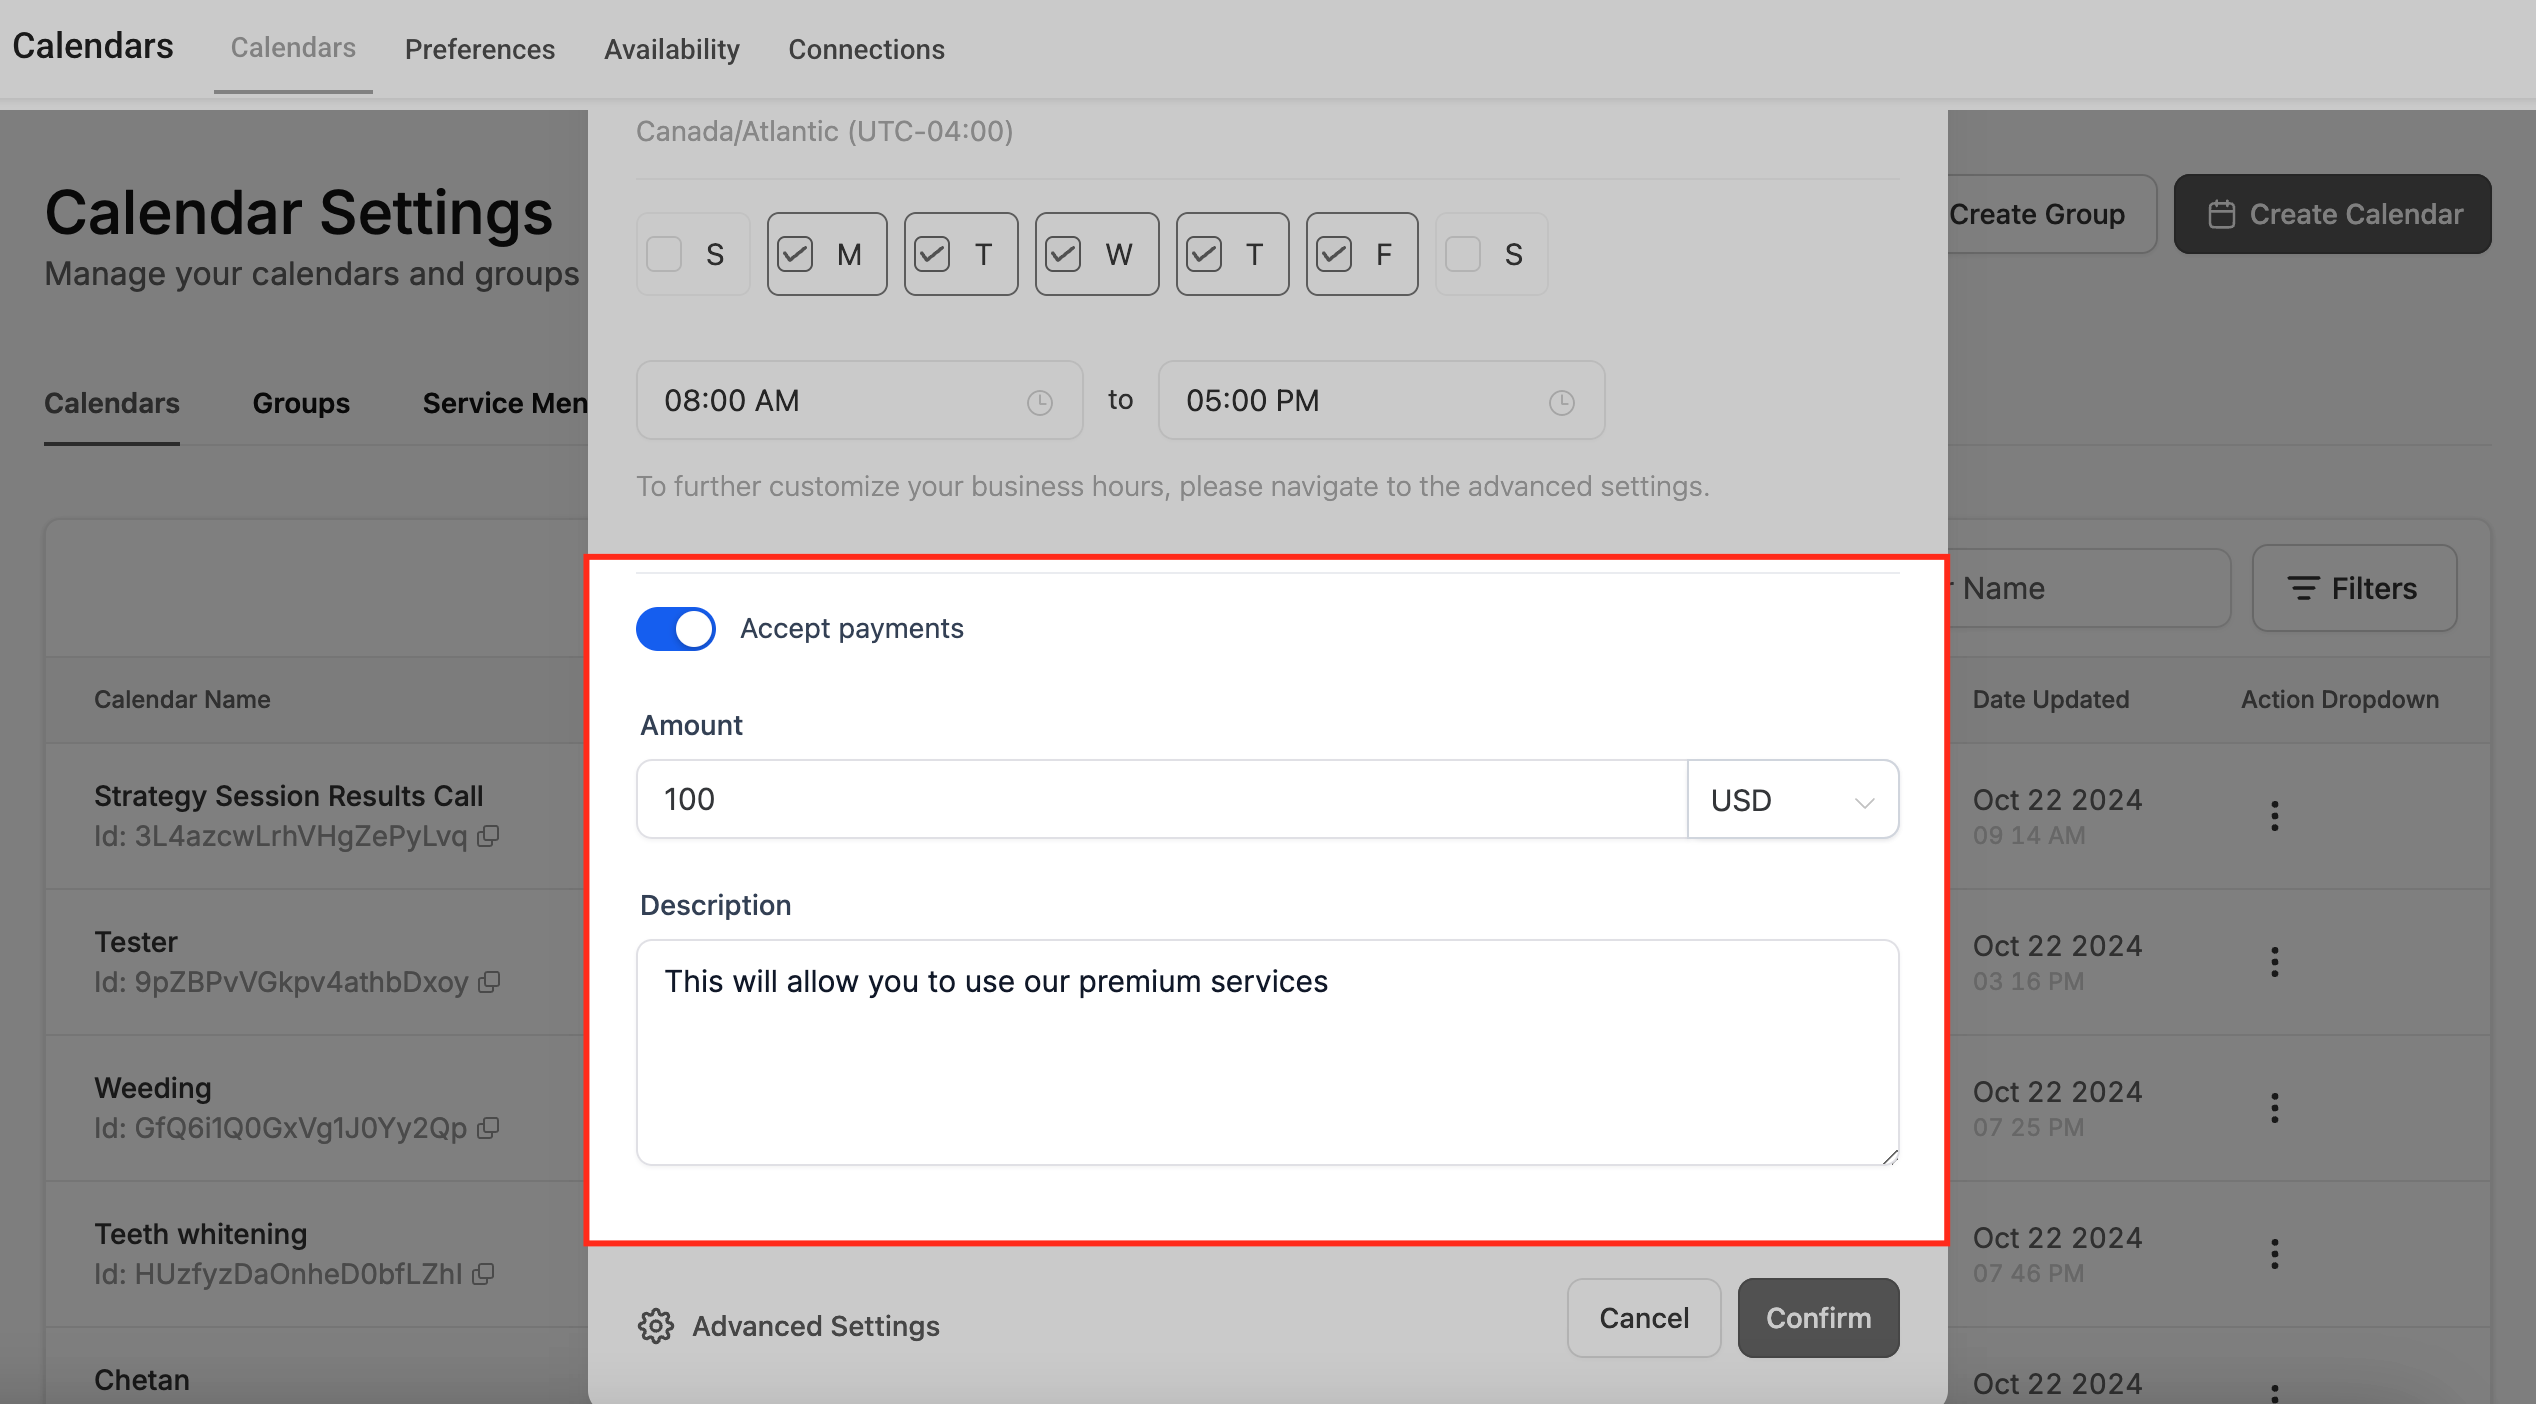Open Weeding row action dropdown

[x=2274, y=1108]
